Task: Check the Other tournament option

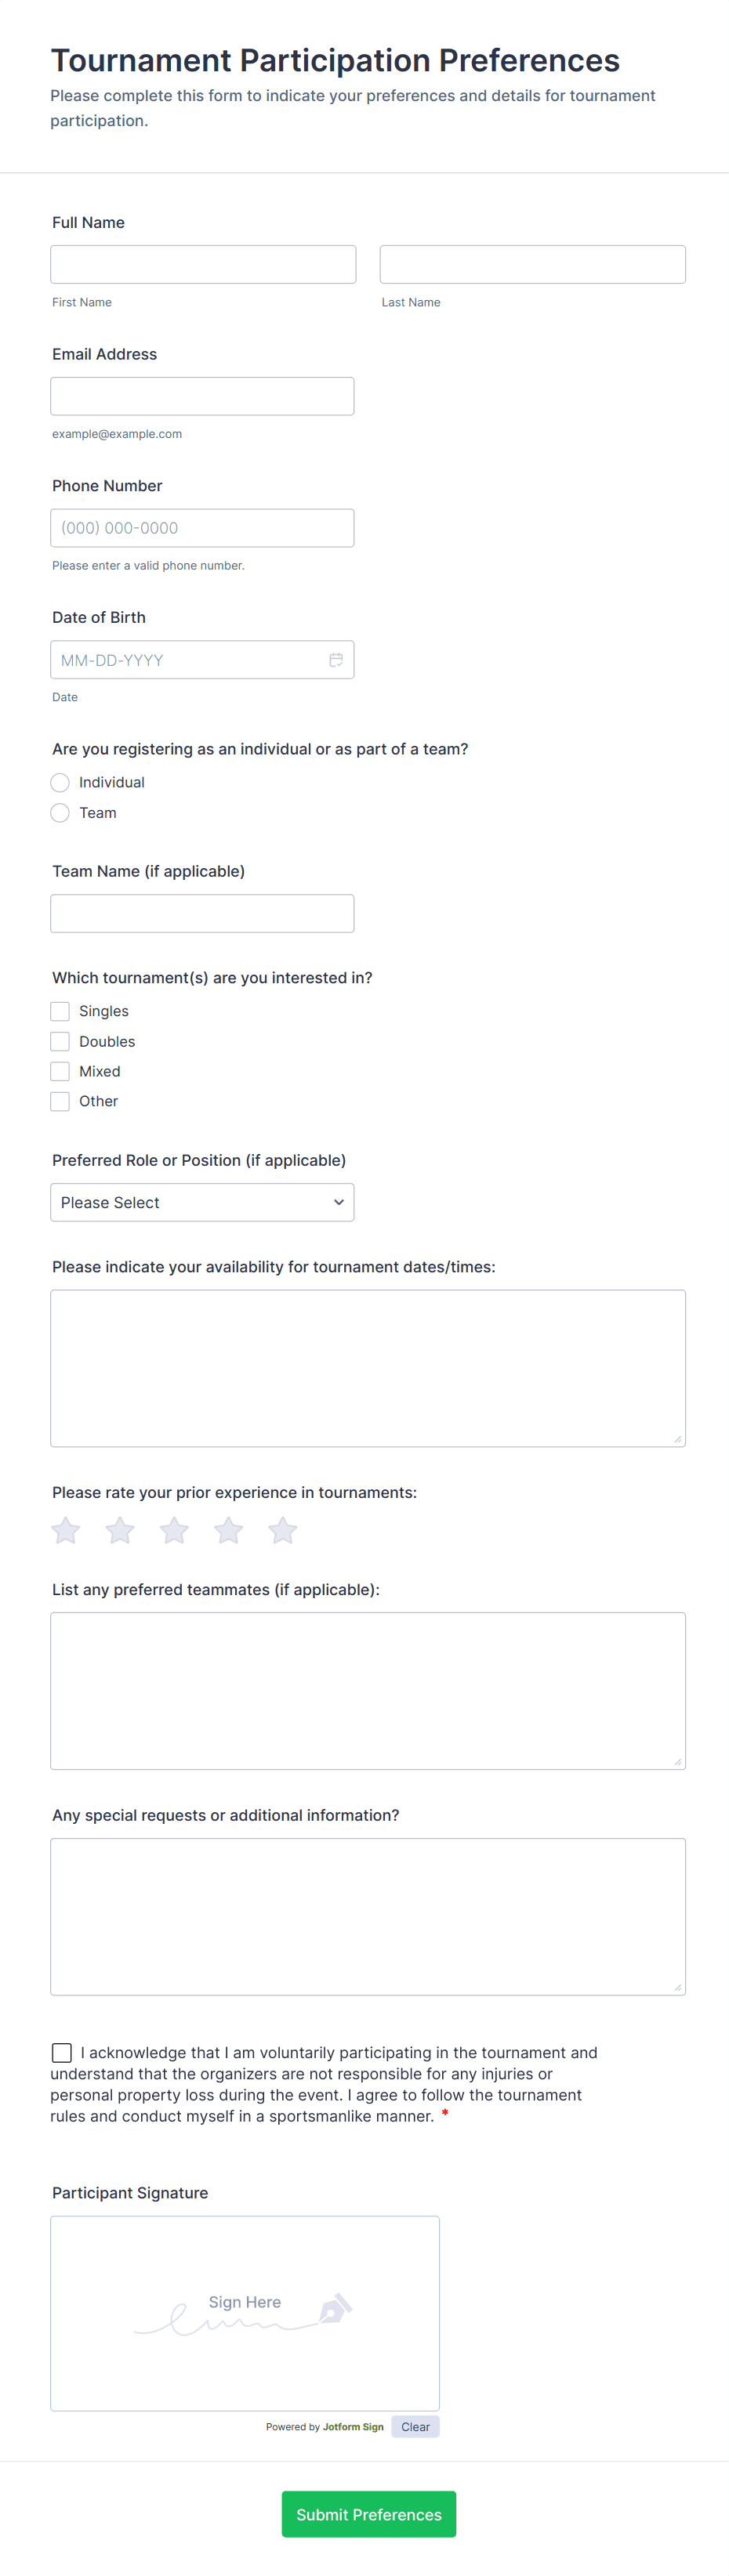Action: click(60, 1101)
